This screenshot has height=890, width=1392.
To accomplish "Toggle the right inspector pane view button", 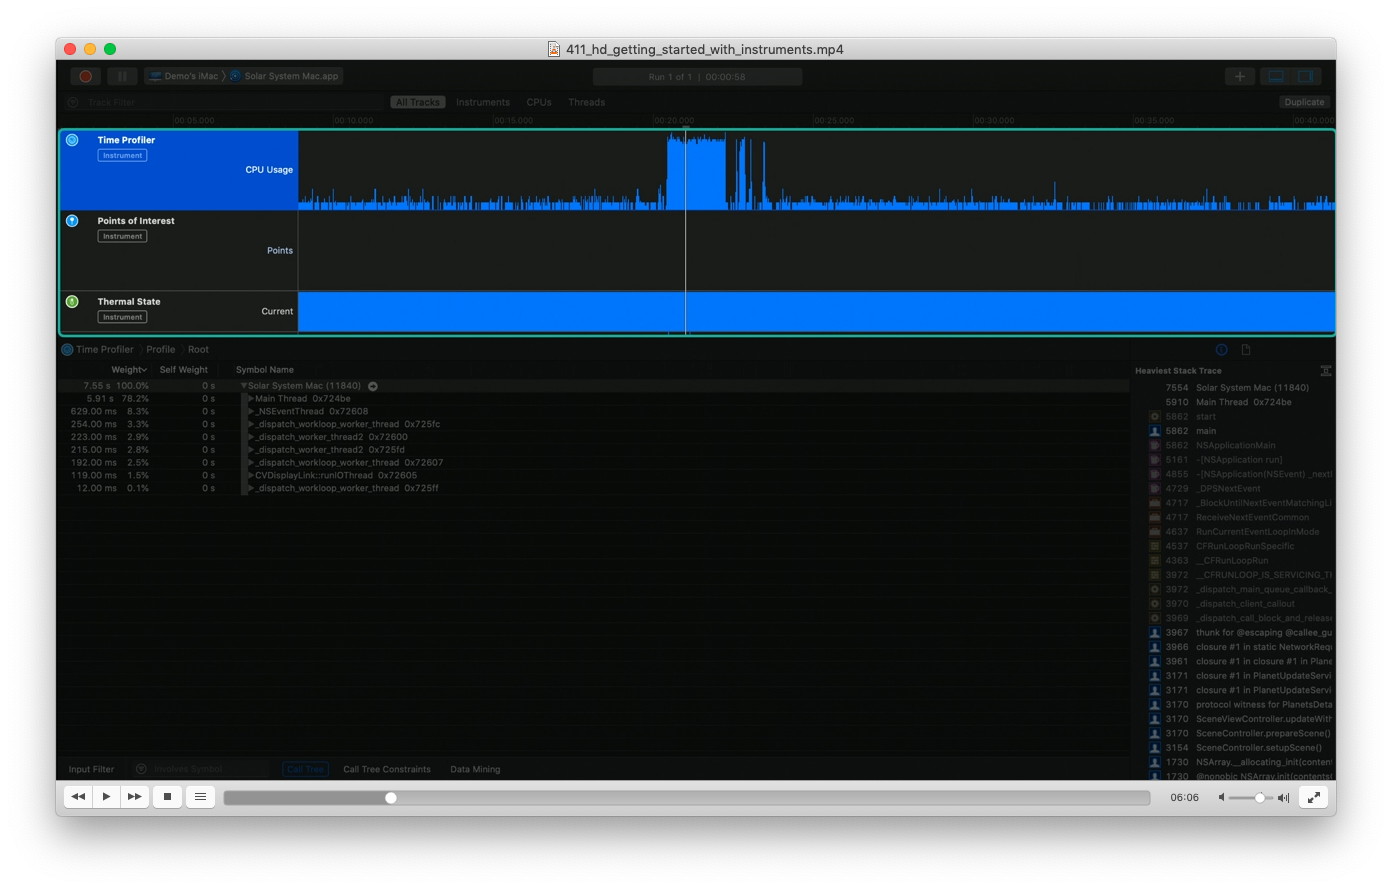I will pyautogui.click(x=1306, y=76).
